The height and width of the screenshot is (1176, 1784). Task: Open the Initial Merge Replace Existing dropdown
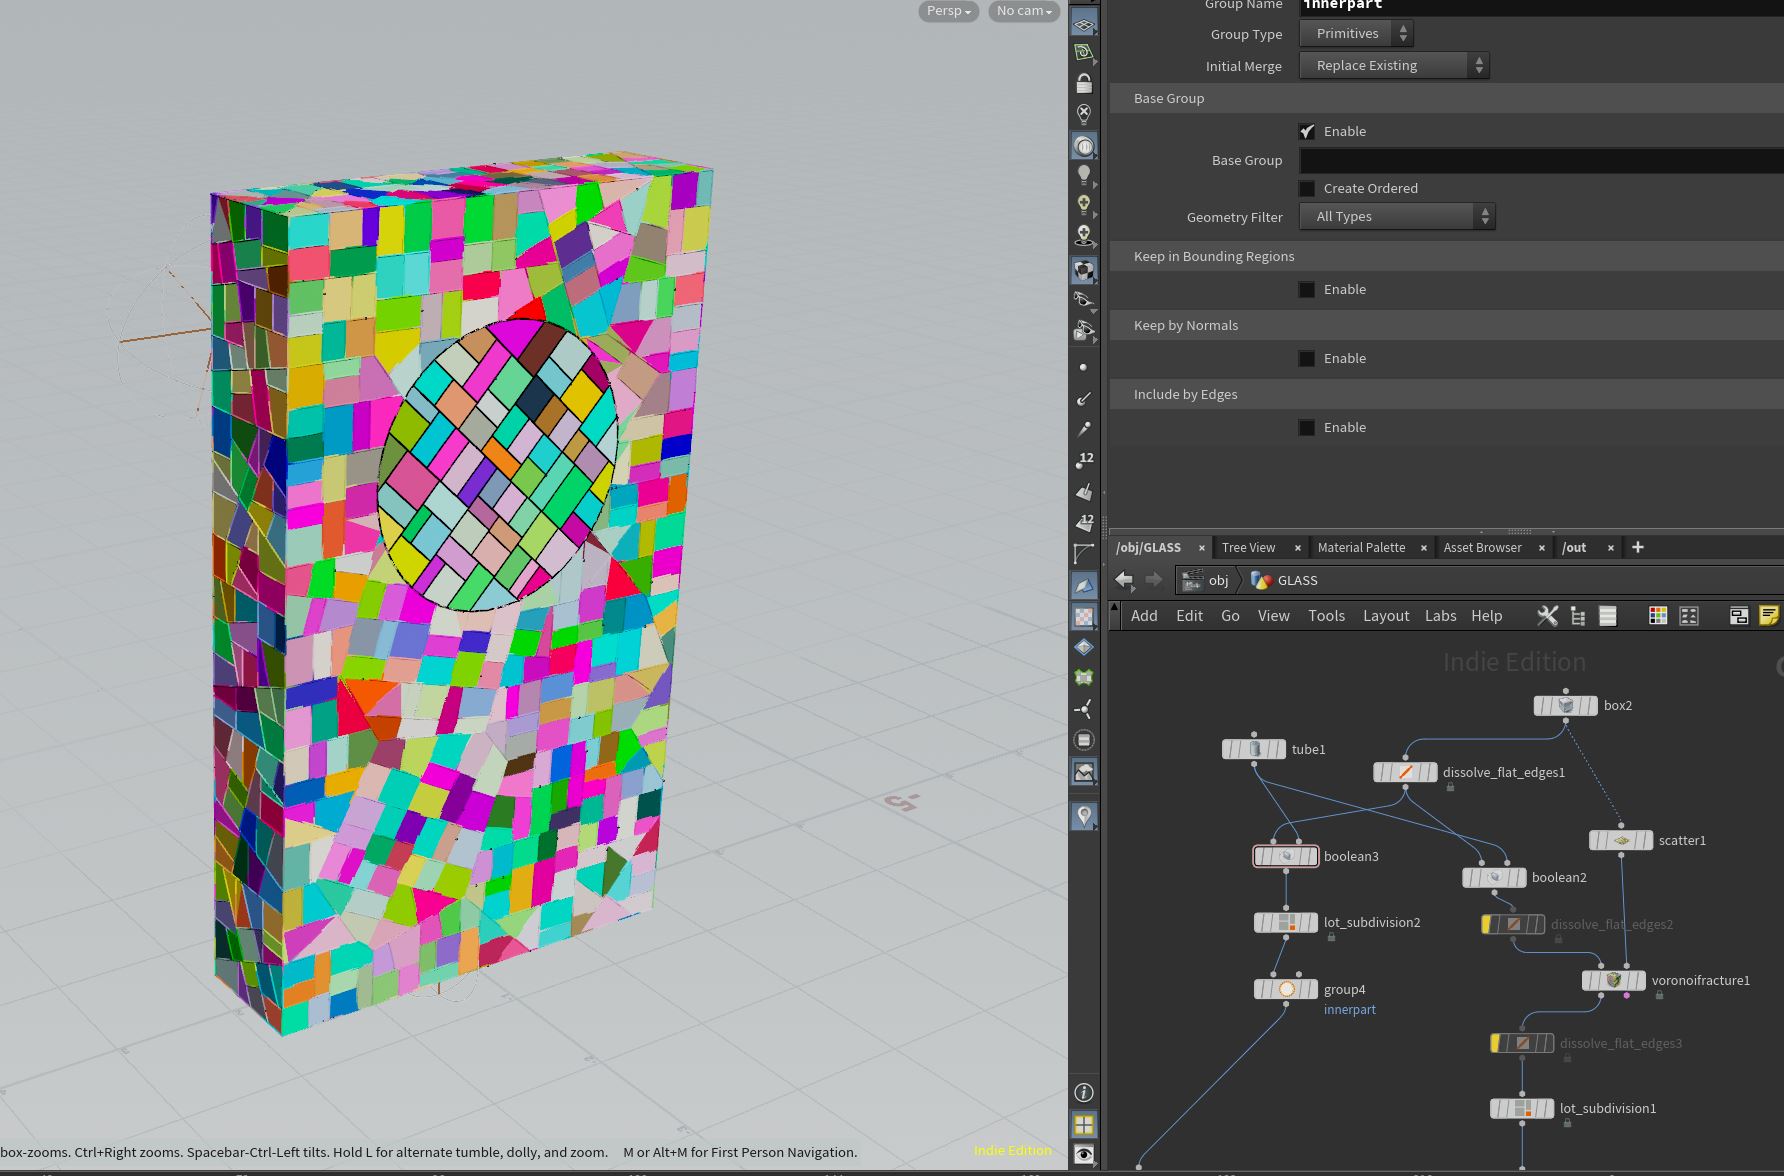1394,65
